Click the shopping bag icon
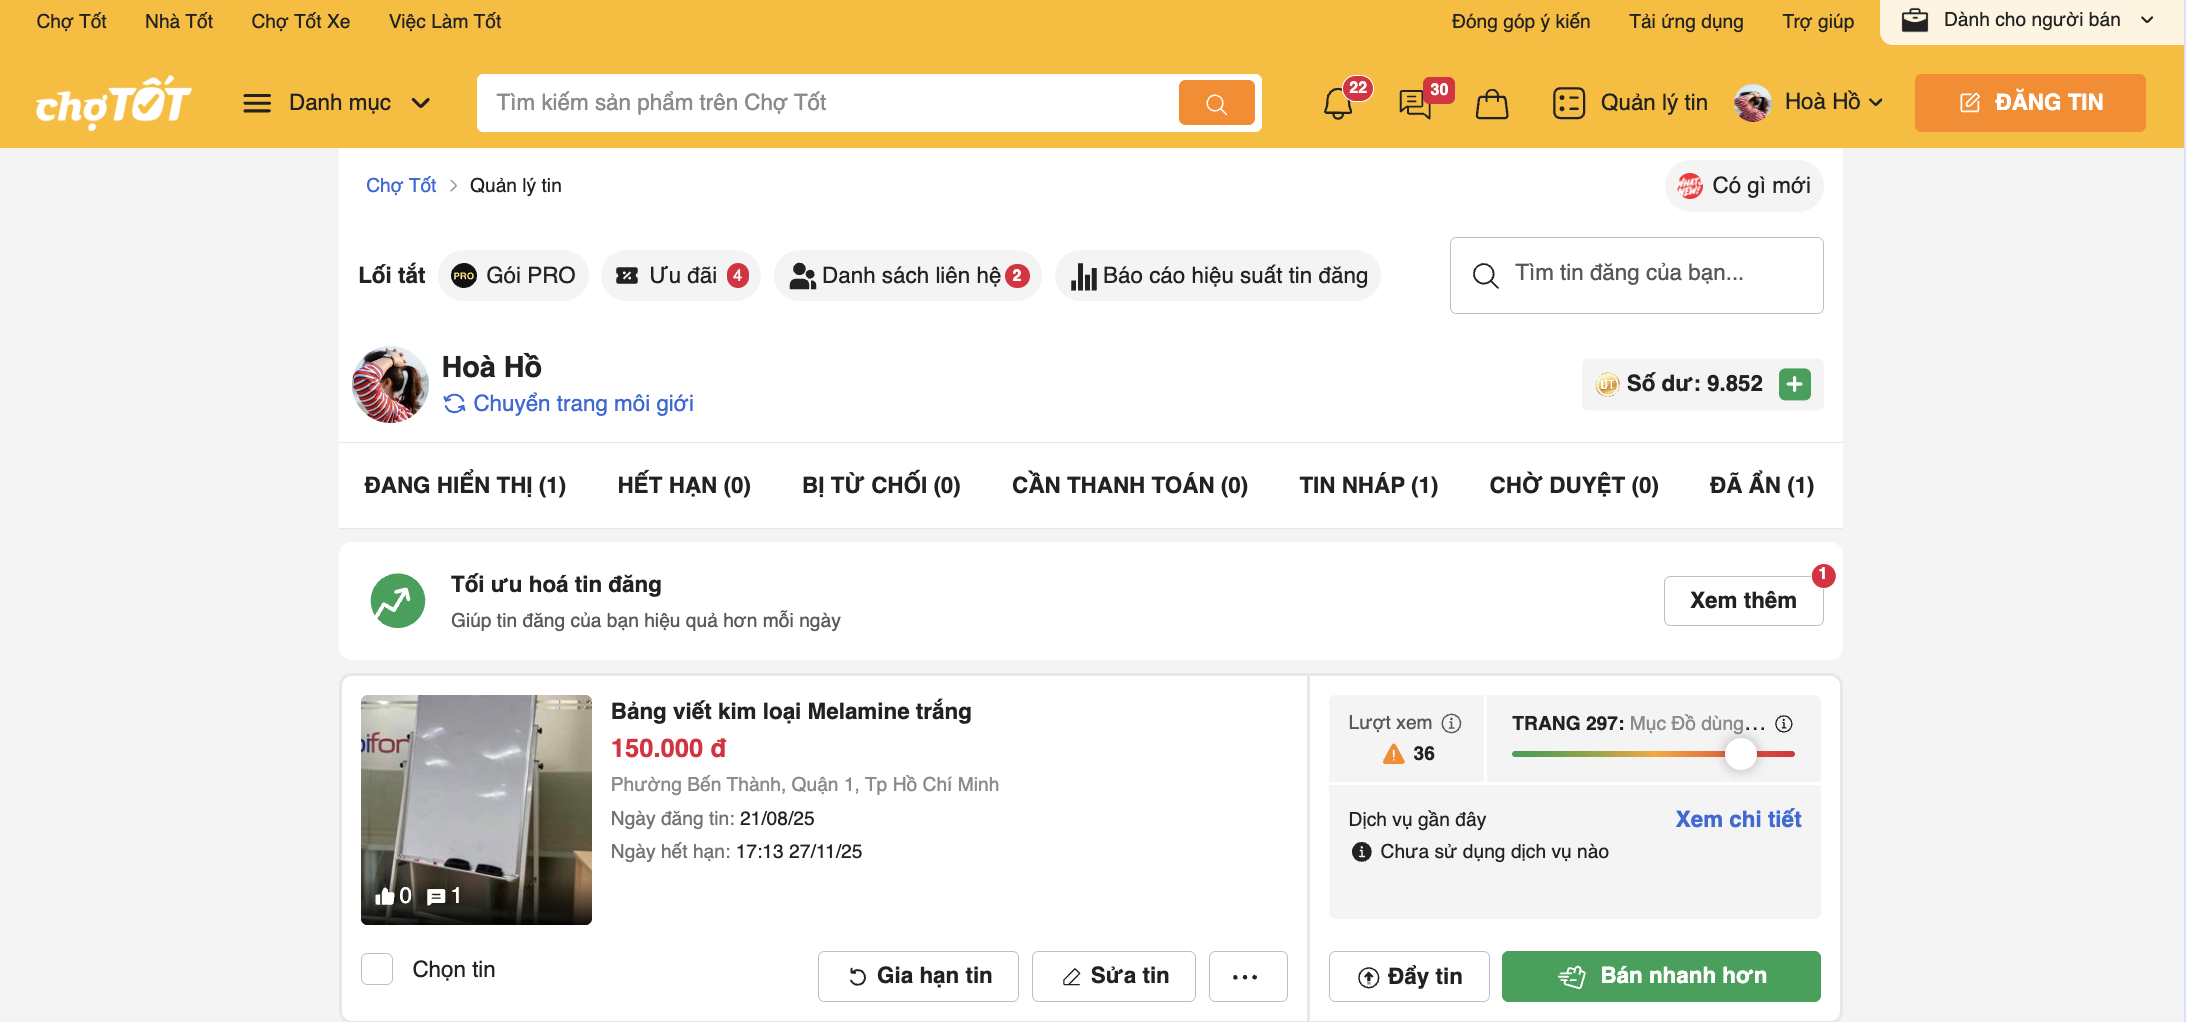This screenshot has height=1022, width=2186. pos(1491,104)
